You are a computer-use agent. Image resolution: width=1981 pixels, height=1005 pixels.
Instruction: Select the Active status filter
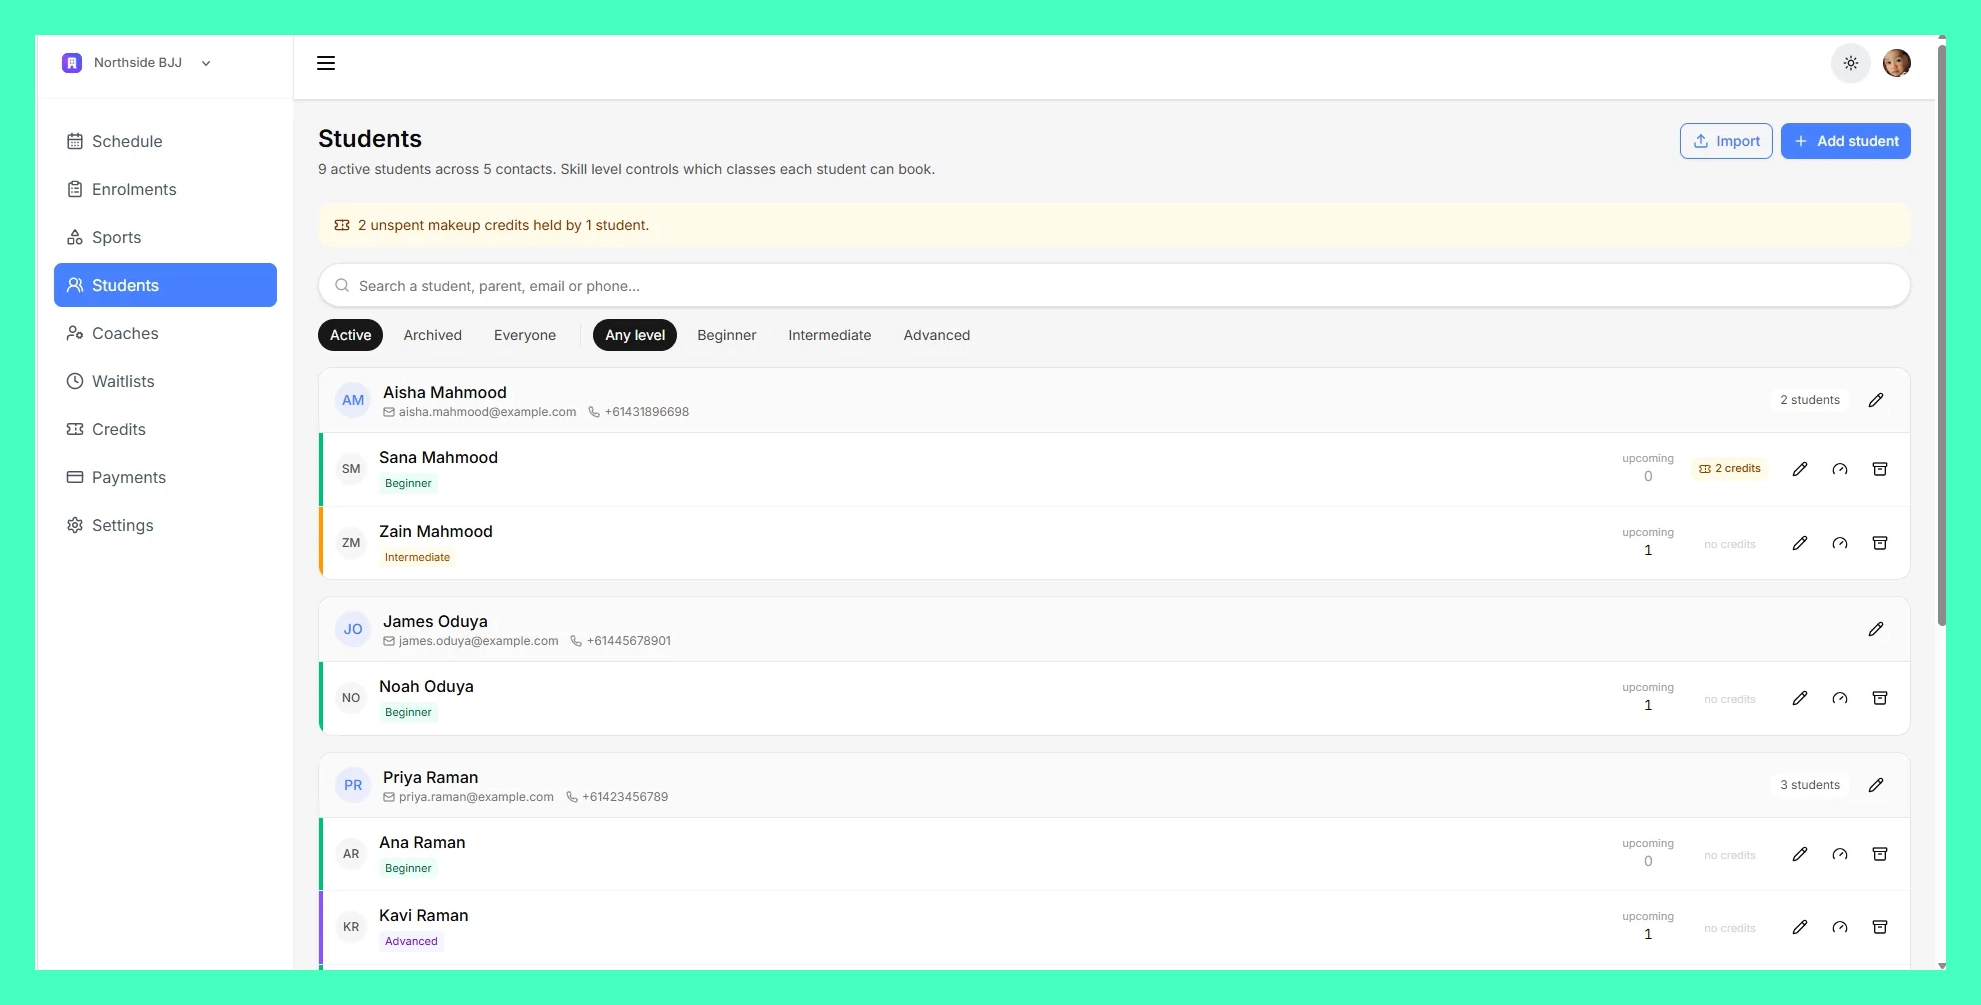click(x=350, y=335)
